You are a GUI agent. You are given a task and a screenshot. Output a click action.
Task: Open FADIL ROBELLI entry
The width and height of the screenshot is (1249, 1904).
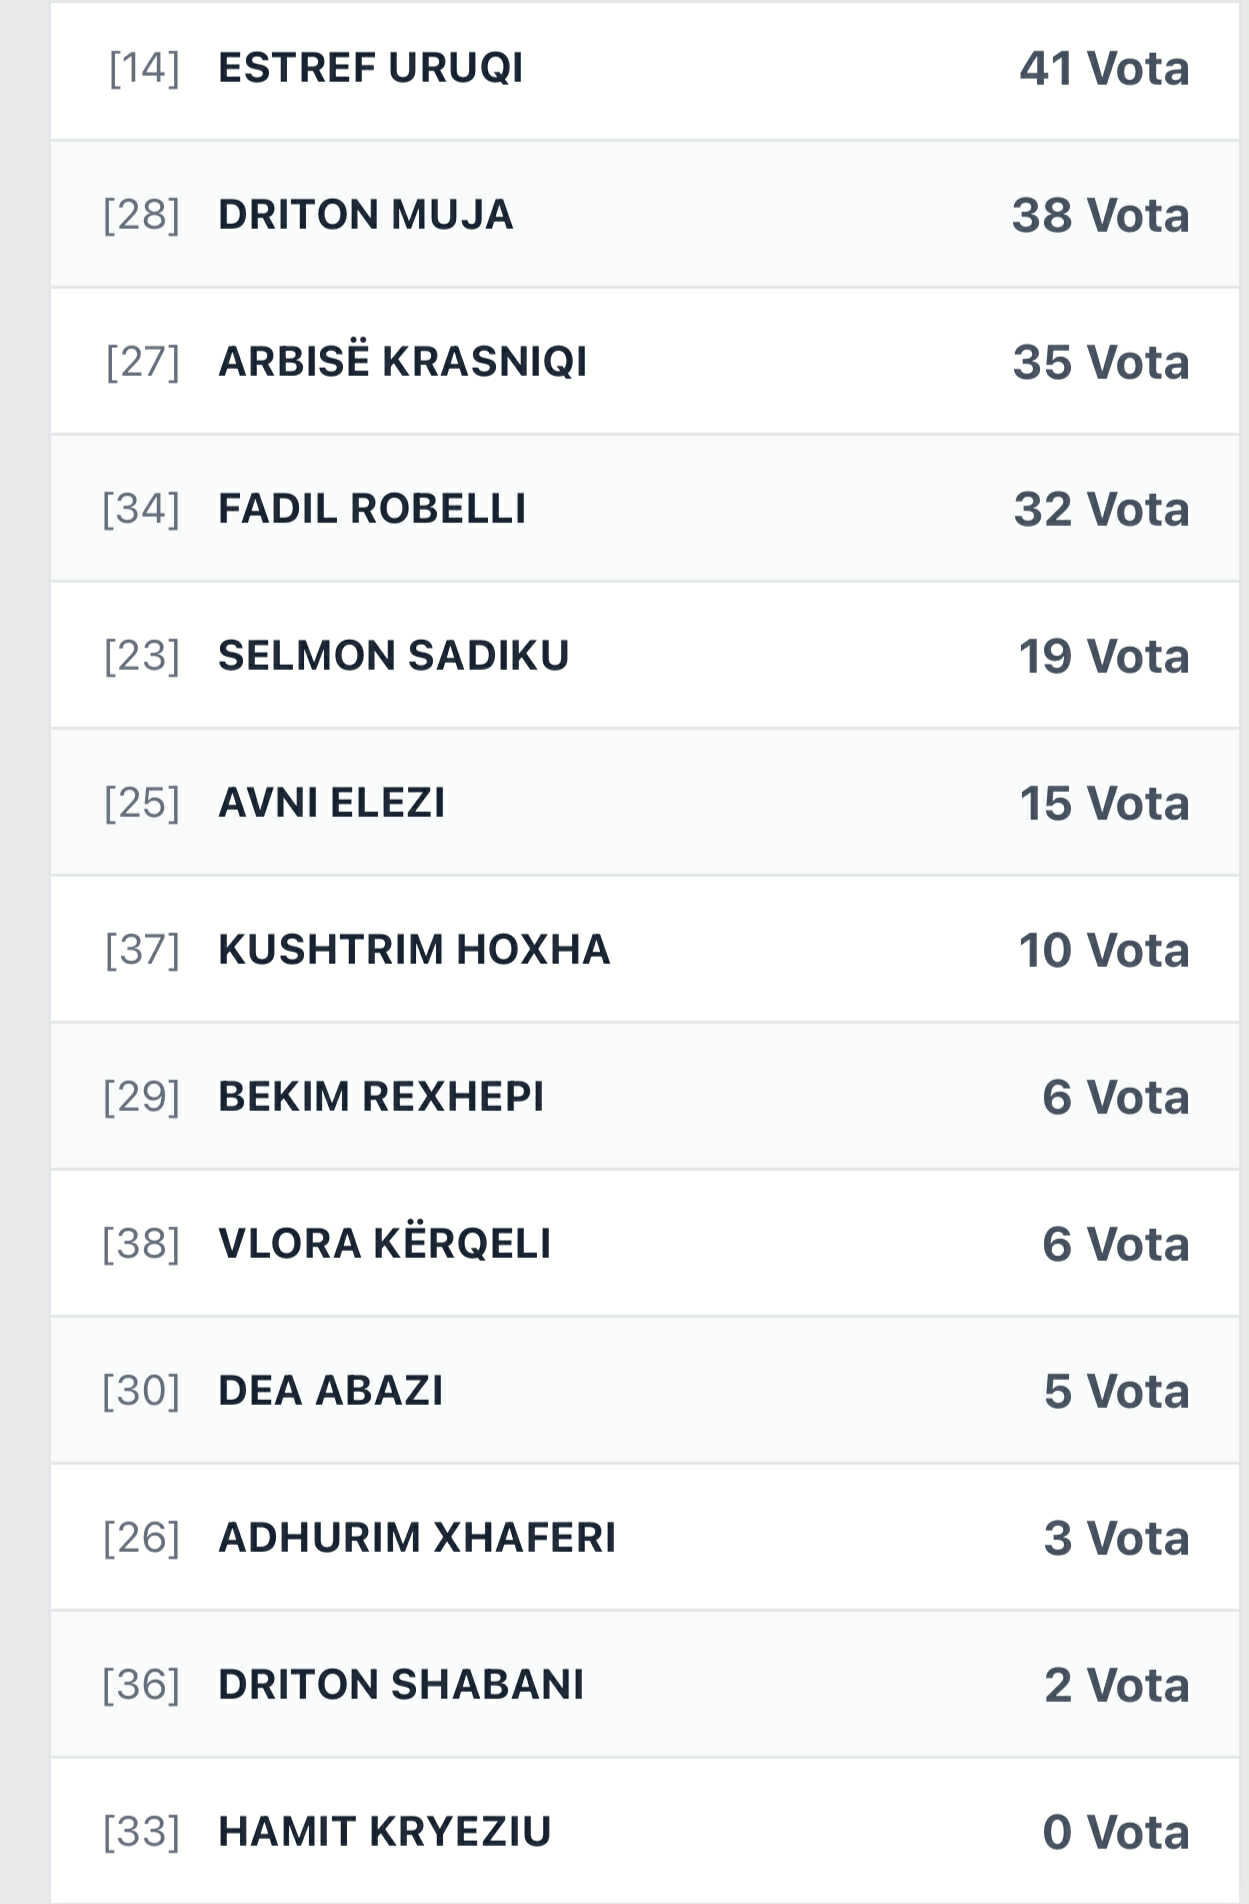point(371,508)
